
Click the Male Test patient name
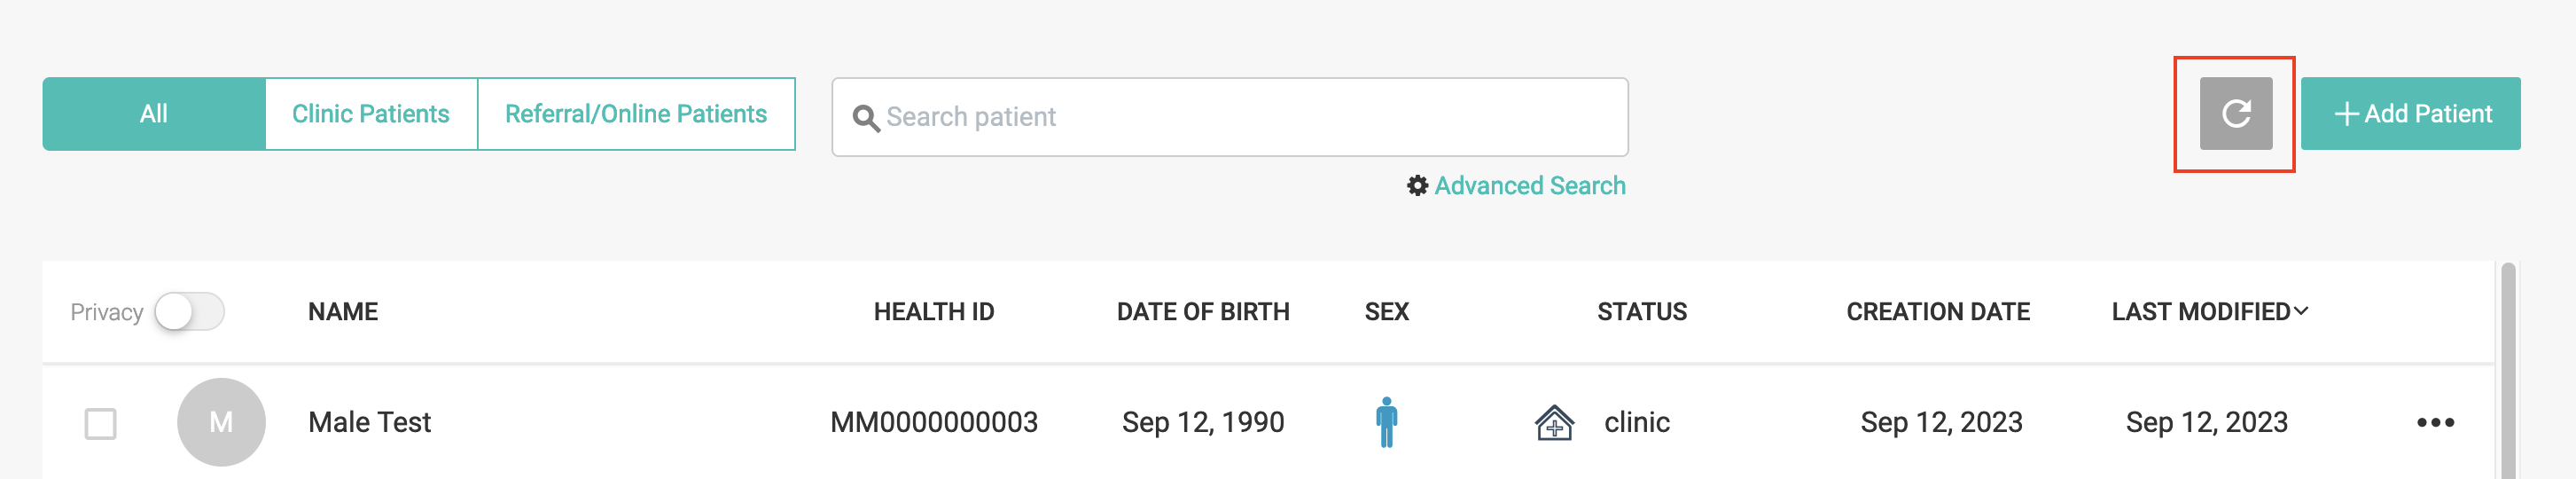tap(369, 422)
